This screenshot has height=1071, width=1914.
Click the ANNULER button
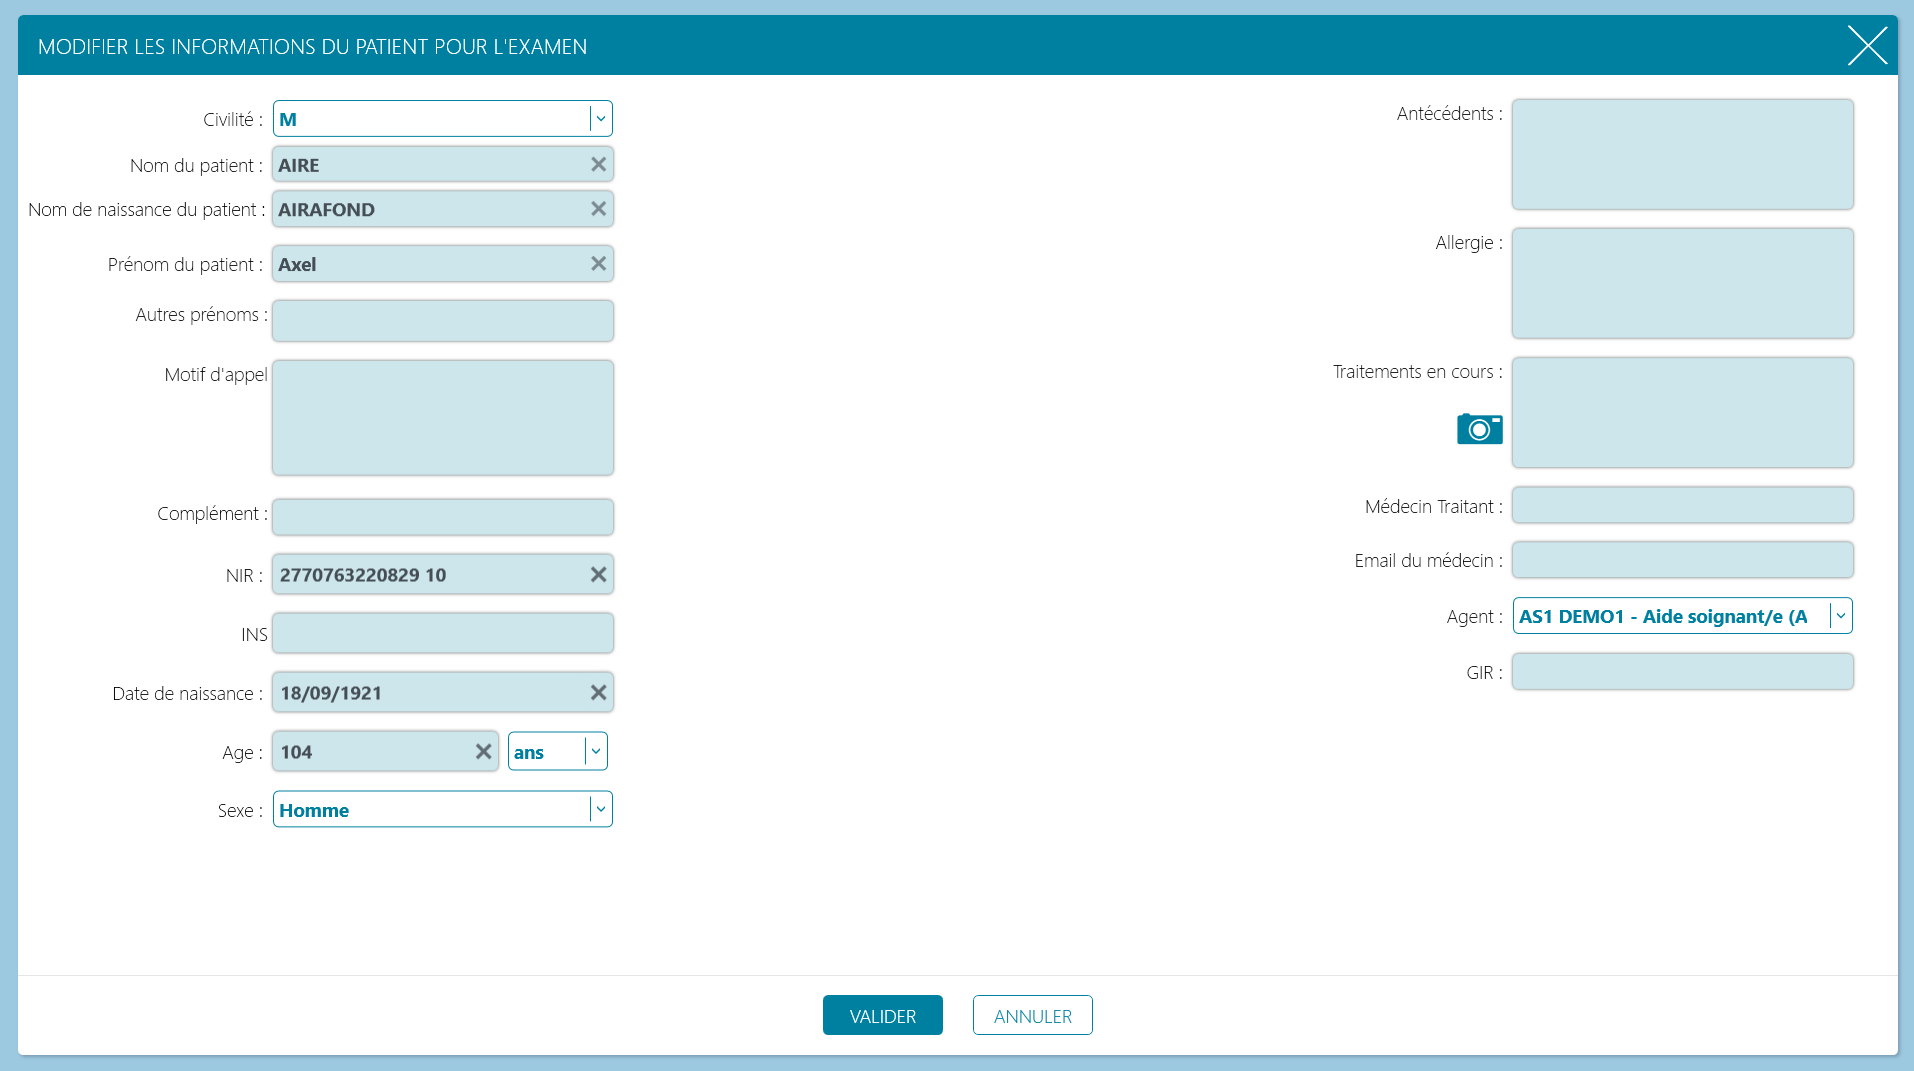pyautogui.click(x=1033, y=1016)
